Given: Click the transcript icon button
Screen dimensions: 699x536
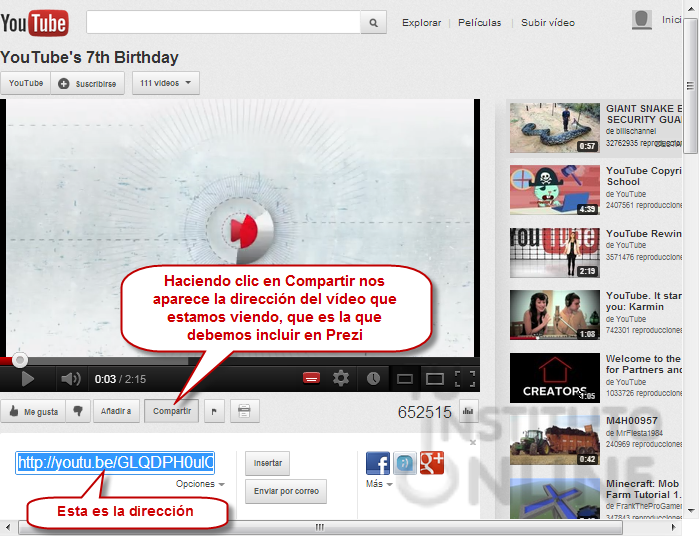Looking at the screenshot, I should tap(244, 411).
